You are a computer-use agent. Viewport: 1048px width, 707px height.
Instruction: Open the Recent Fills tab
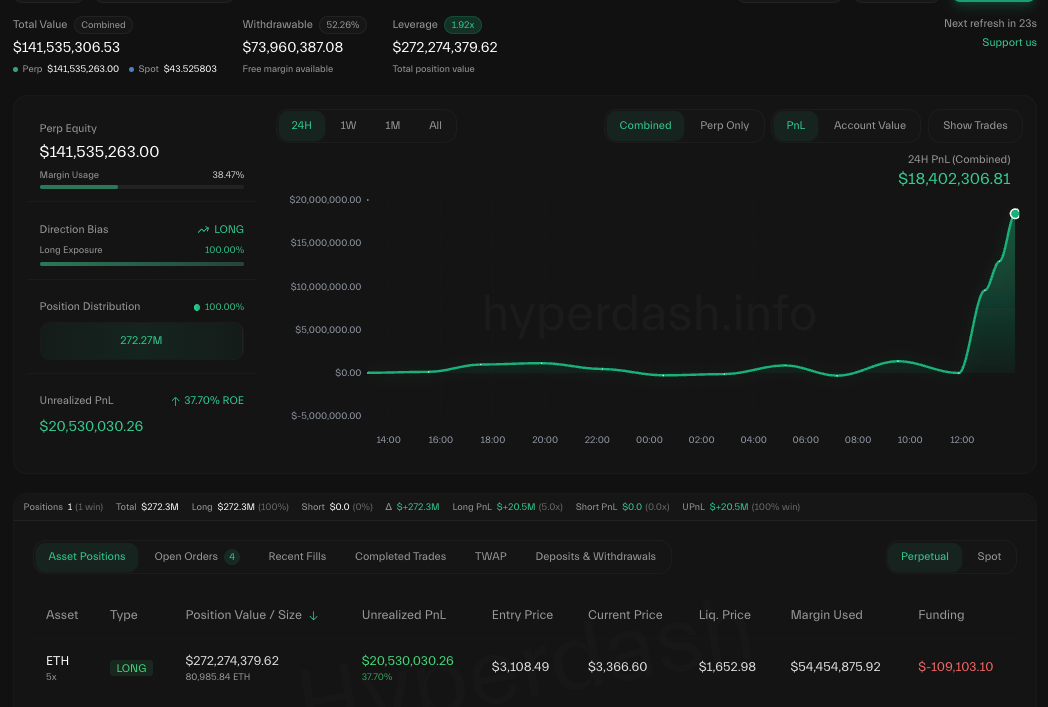[297, 557]
